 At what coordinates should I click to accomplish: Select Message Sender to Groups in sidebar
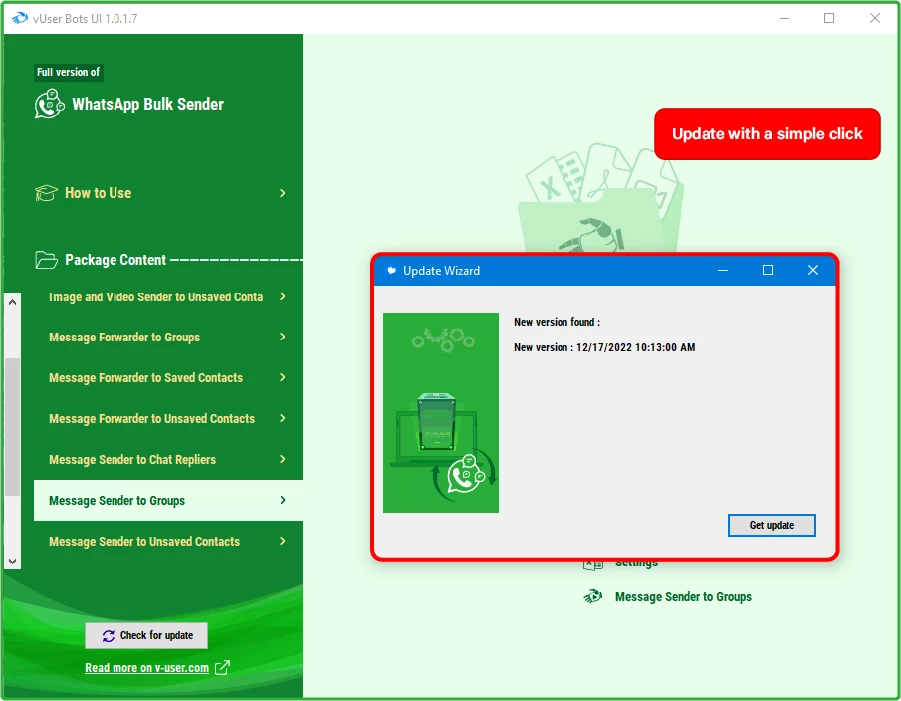coord(168,500)
